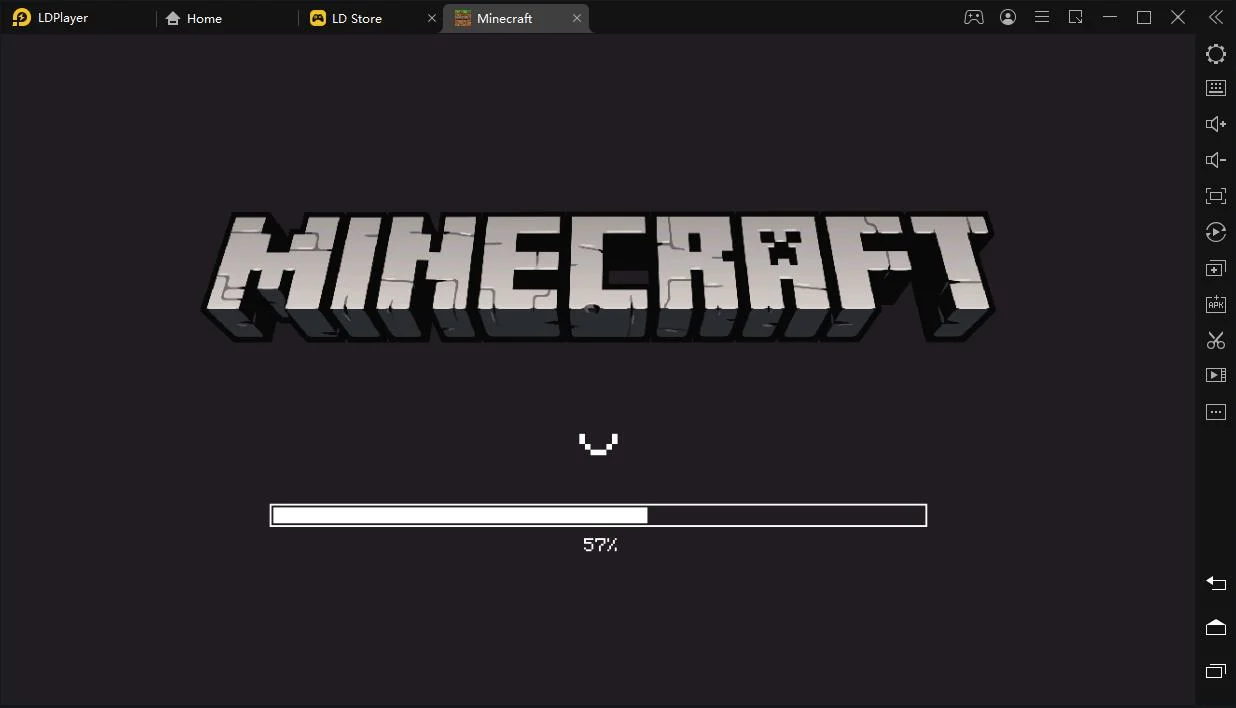Close the Minecraft tab

[x=577, y=18]
